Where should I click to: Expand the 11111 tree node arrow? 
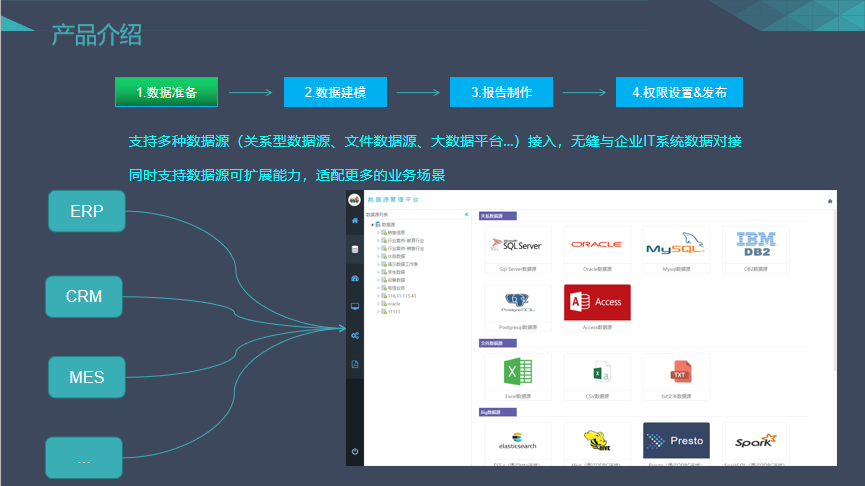pos(378,312)
